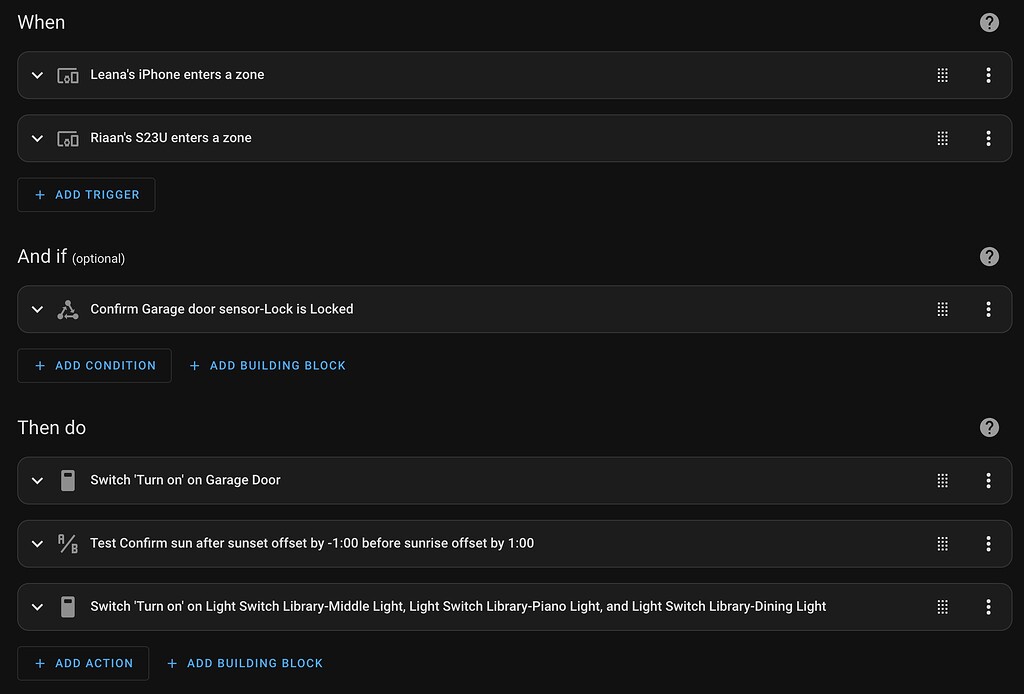Expand the Garage Door turn on action
The image size is (1024, 694).
pos(37,480)
